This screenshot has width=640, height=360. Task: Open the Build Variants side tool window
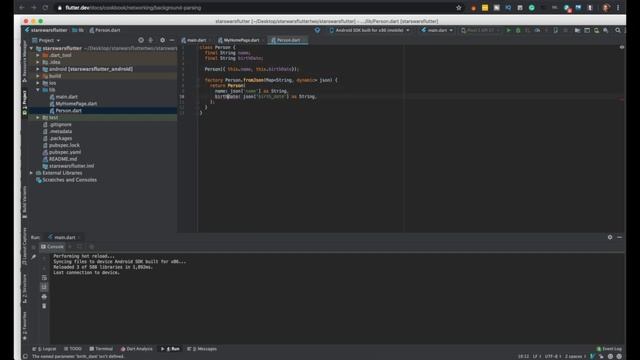point(25,202)
